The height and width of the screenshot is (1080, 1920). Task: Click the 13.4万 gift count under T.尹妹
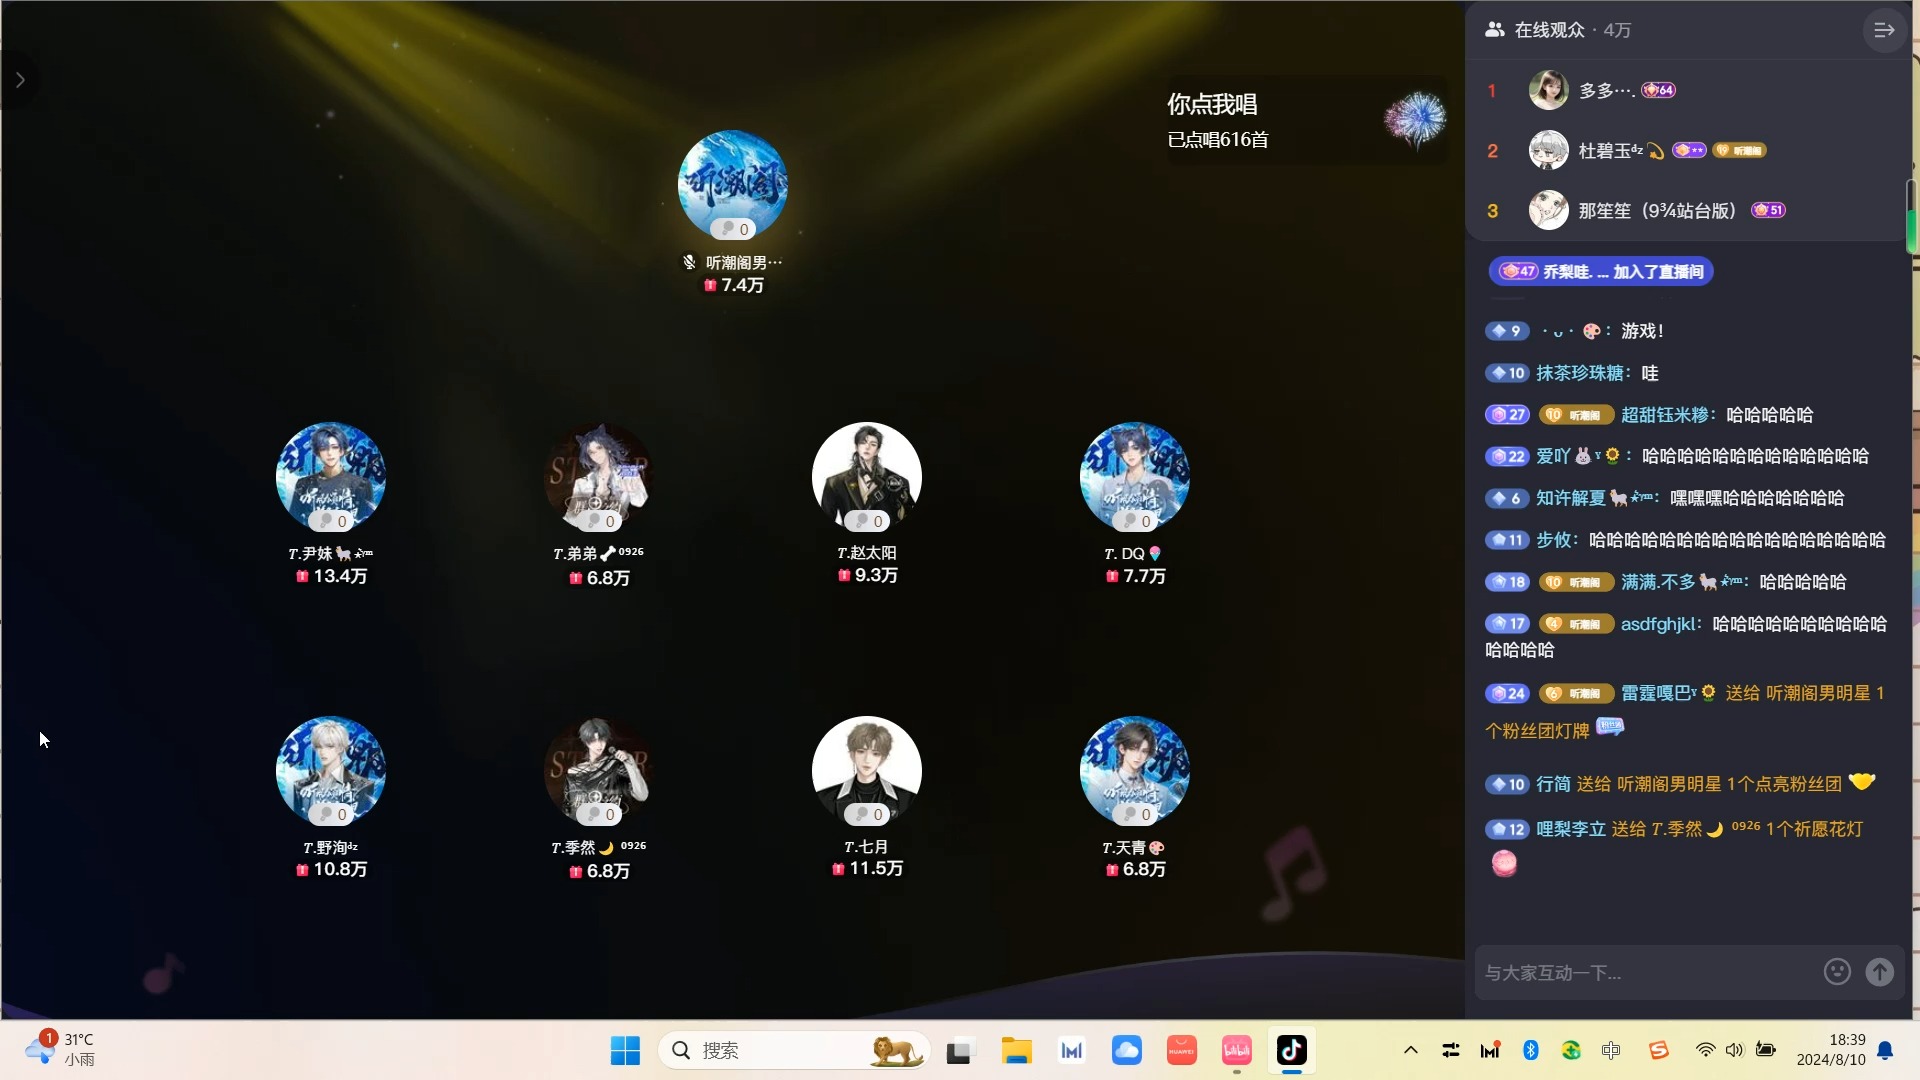[332, 576]
